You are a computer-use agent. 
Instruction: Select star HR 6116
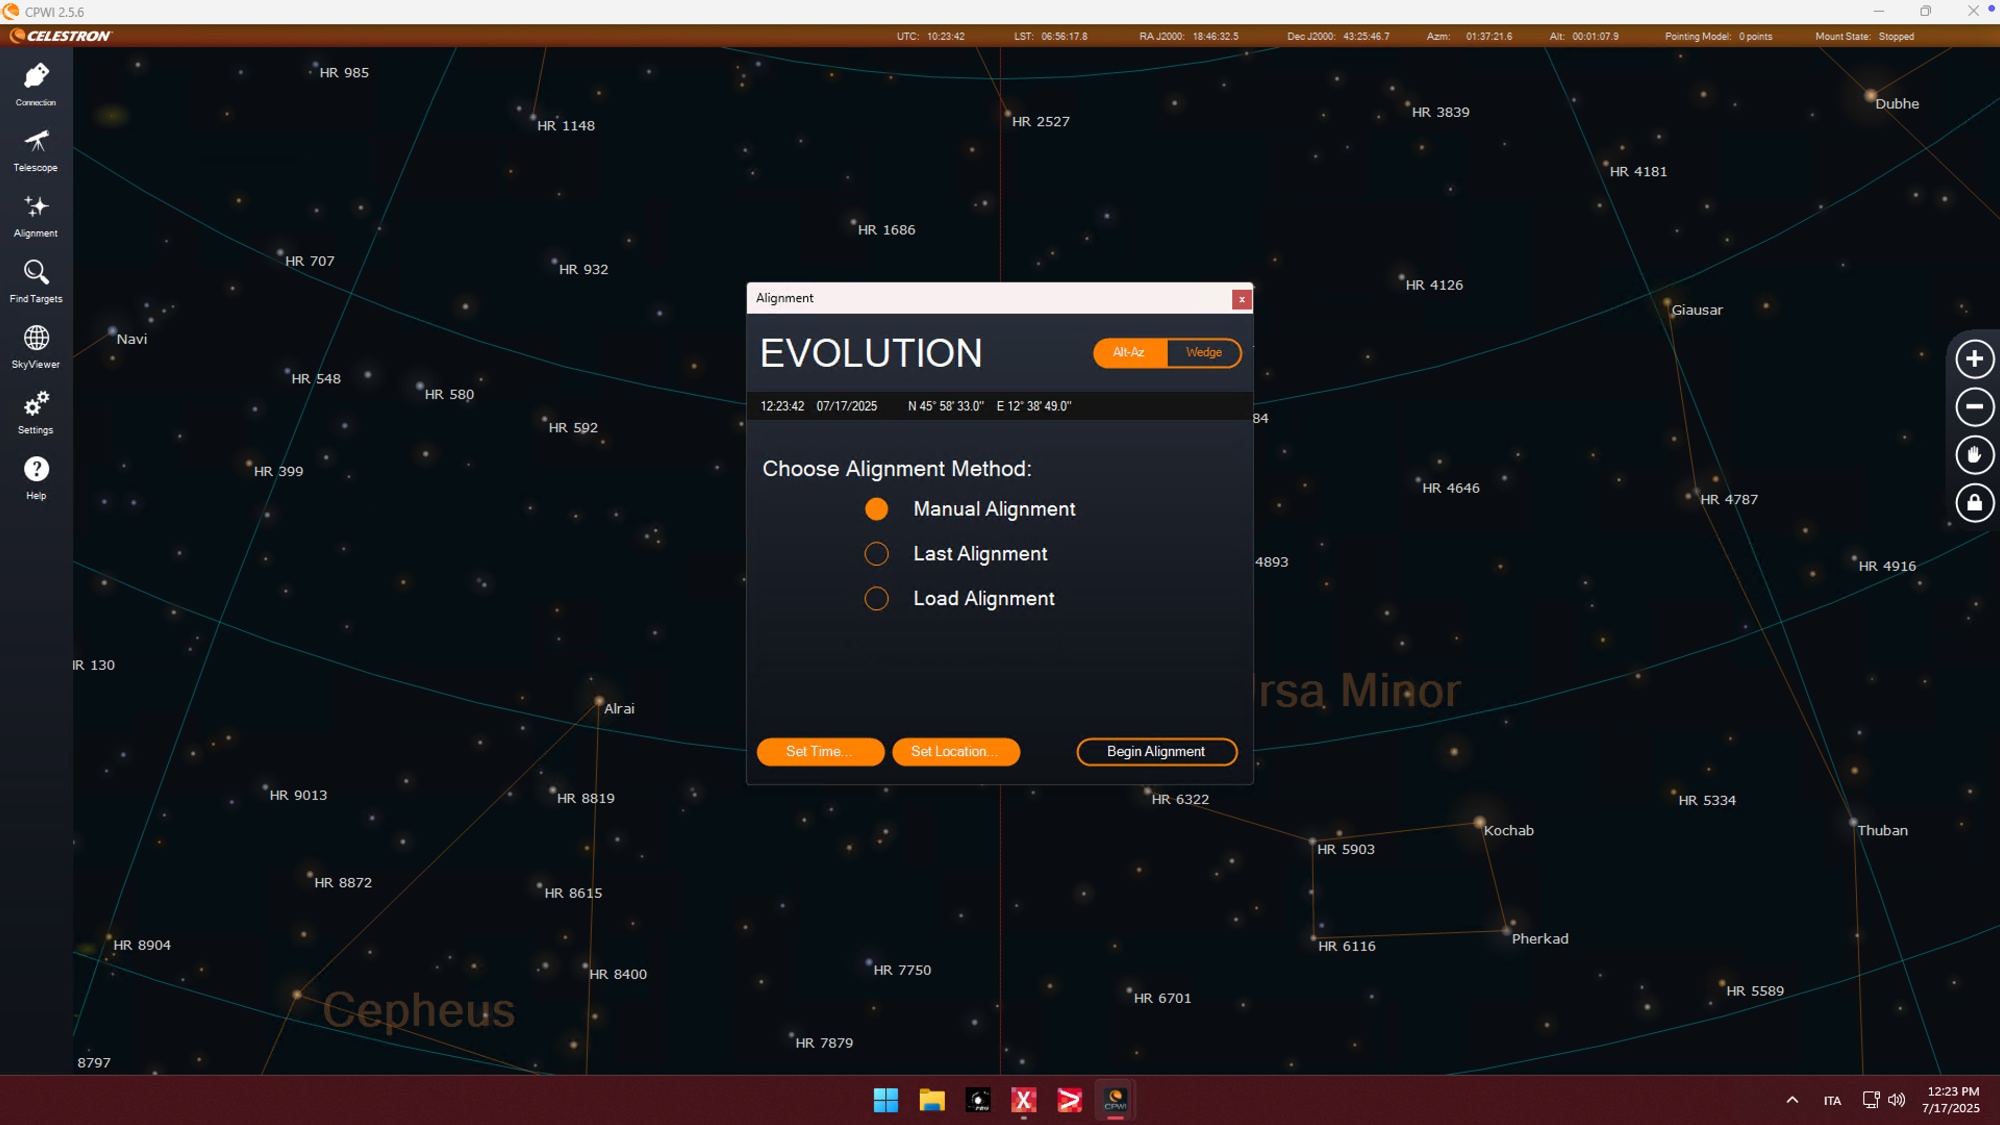coord(1346,946)
